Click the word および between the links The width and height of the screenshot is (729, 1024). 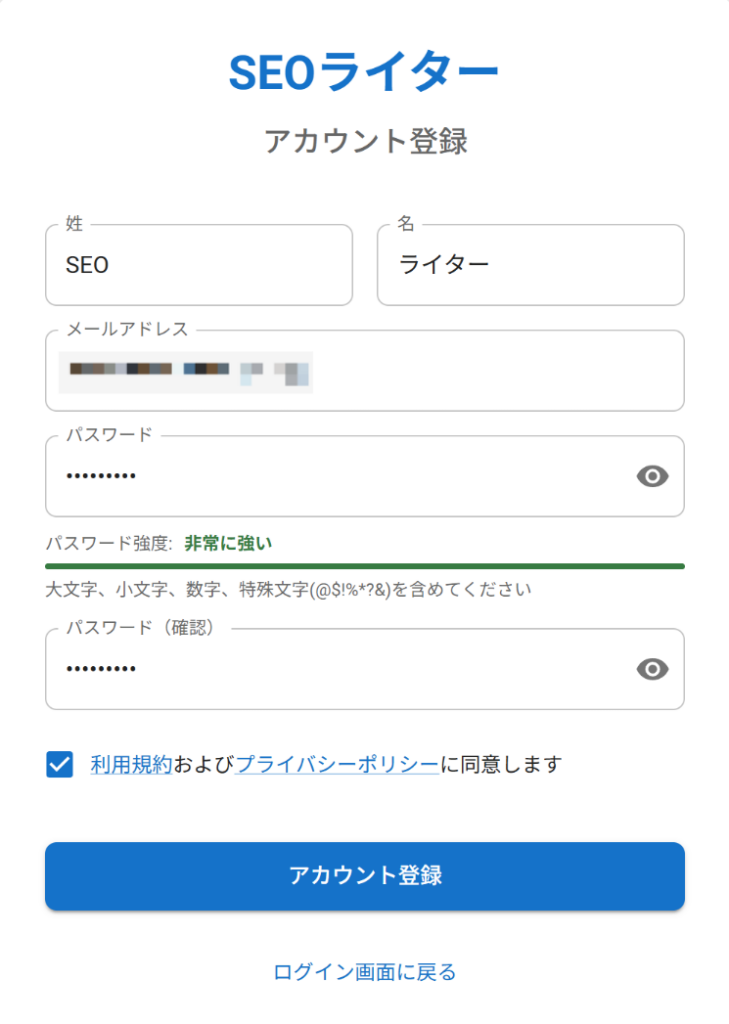(204, 765)
